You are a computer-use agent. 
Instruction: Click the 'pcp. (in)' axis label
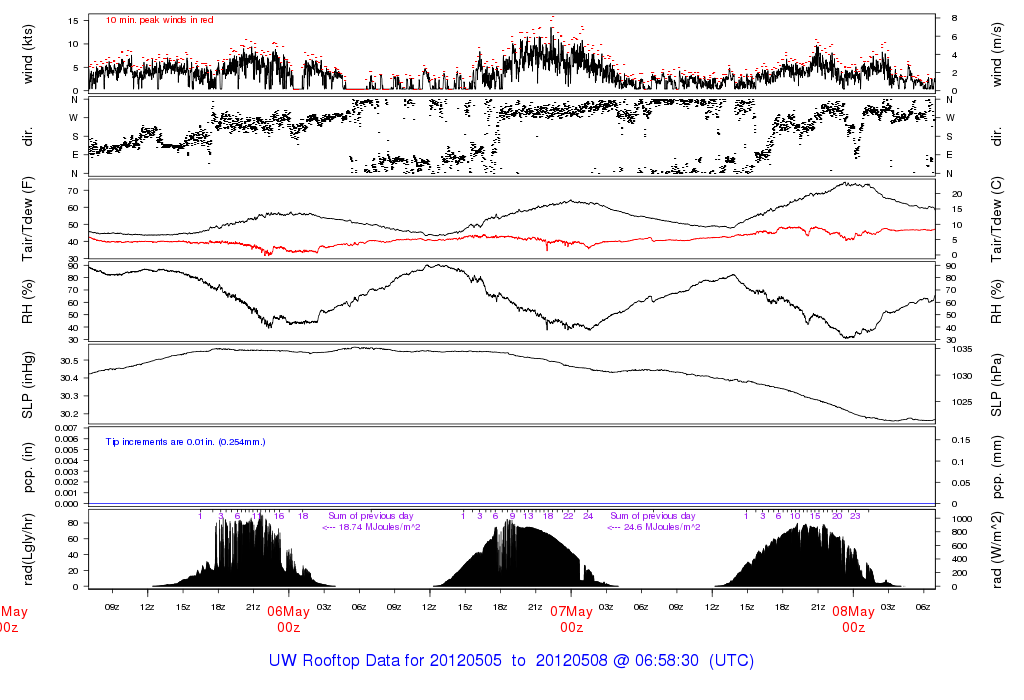[27, 467]
